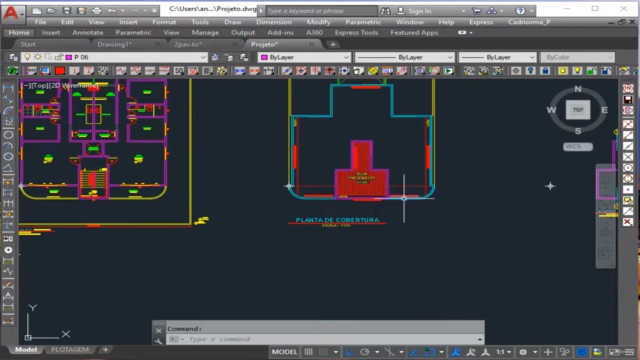Toggle Ortho mode in status bar
This screenshot has height=360, width=640.
[x=350, y=352]
